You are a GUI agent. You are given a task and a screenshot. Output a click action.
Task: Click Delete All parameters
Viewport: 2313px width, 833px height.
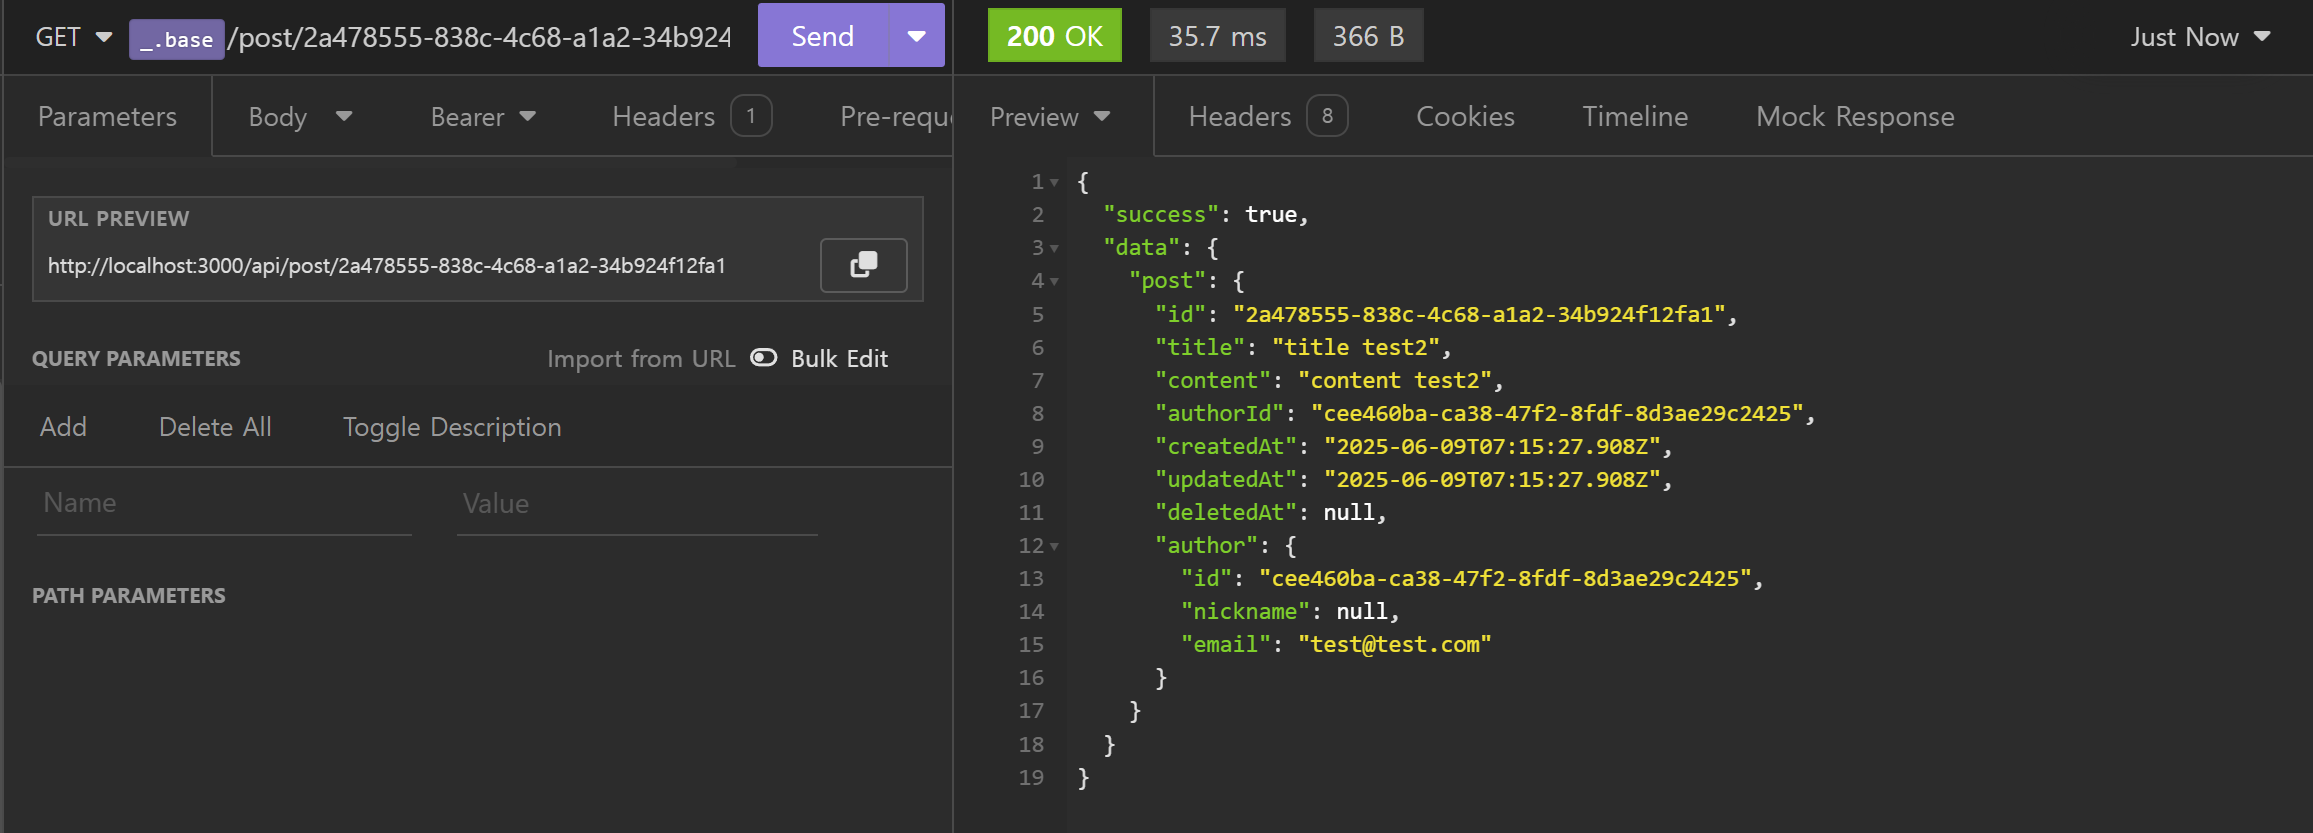[x=215, y=427]
